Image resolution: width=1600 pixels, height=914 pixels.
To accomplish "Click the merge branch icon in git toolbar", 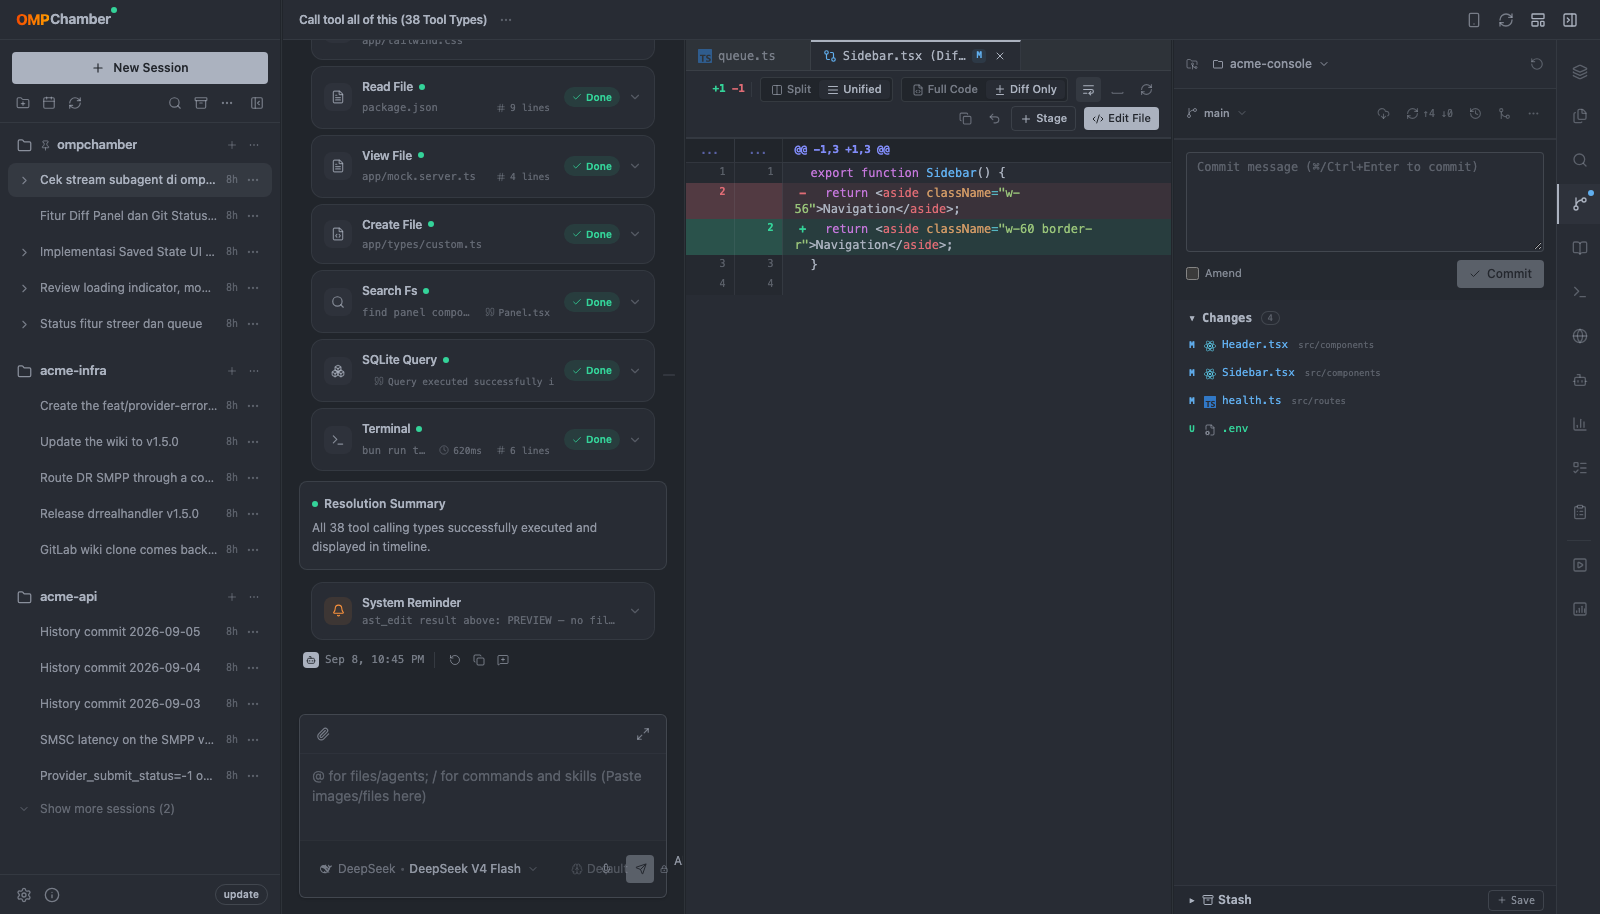I will (x=1504, y=114).
